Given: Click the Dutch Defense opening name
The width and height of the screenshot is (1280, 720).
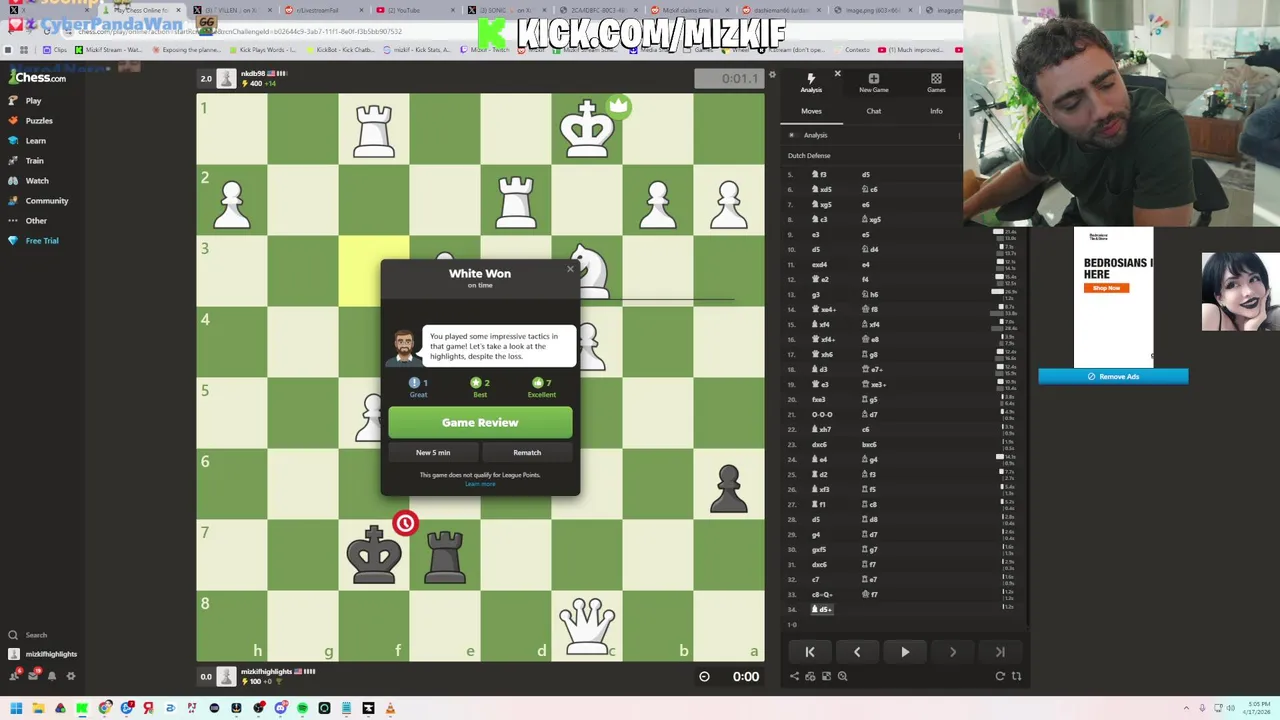Looking at the screenshot, I should click(x=809, y=156).
